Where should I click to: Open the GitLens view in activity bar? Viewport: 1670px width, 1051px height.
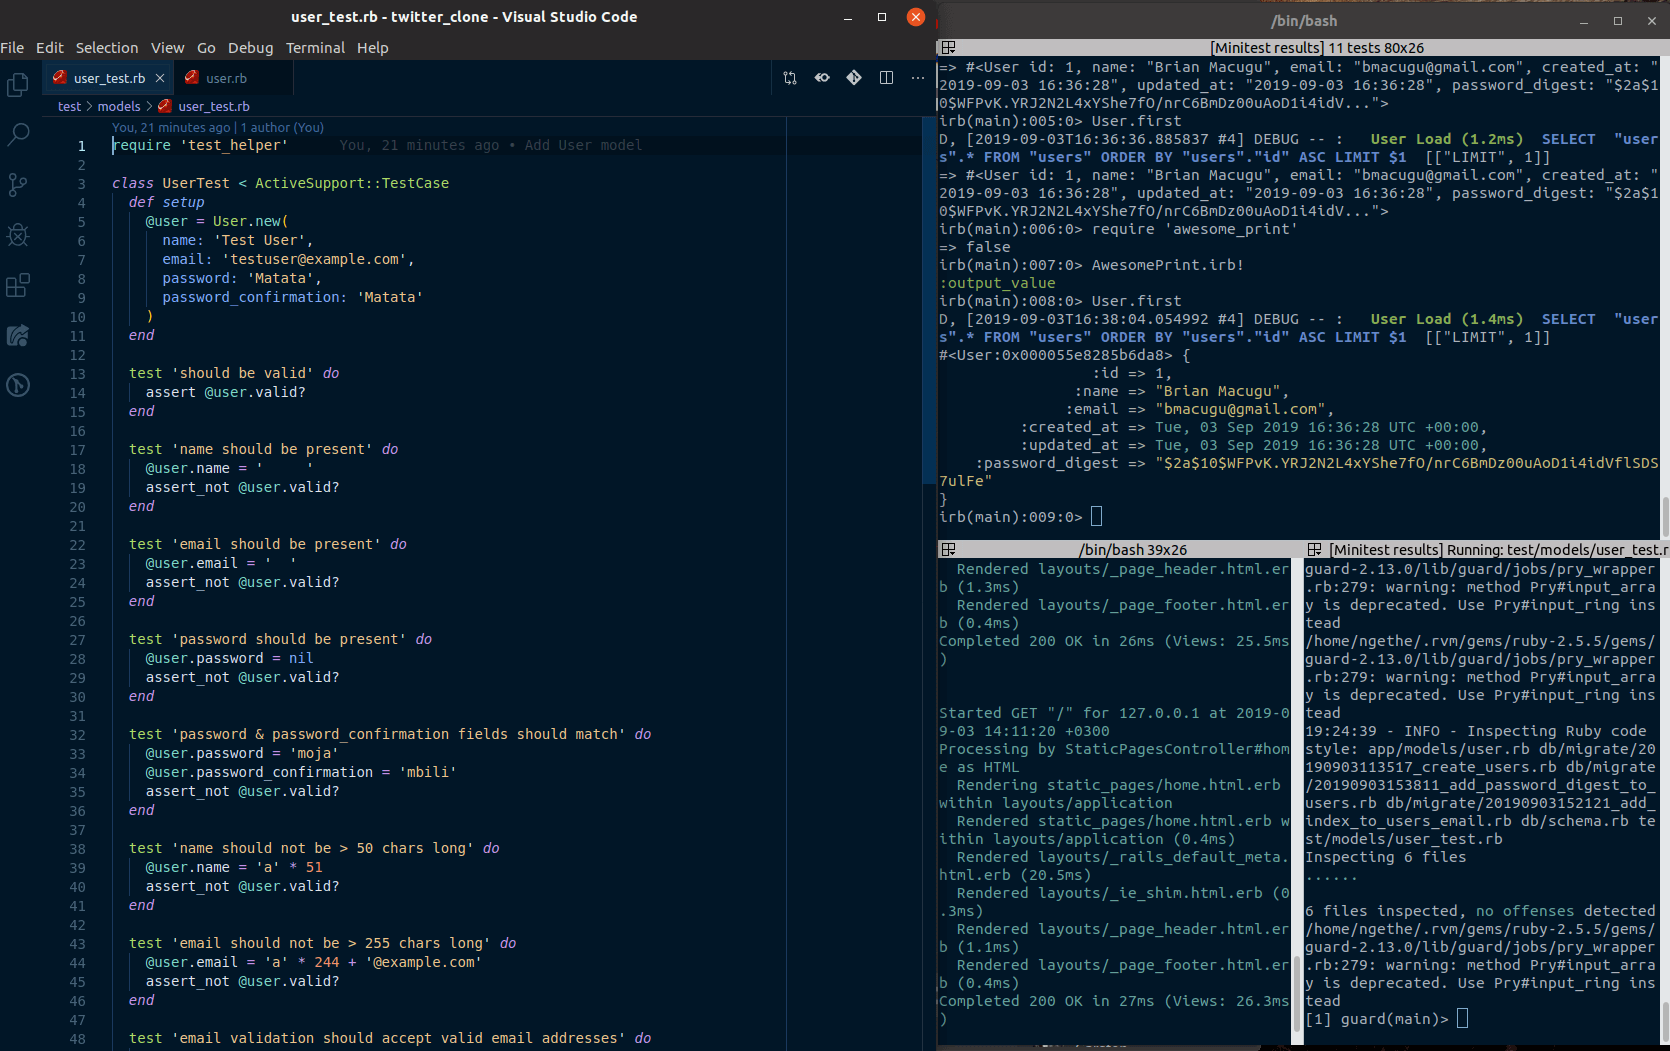point(18,385)
